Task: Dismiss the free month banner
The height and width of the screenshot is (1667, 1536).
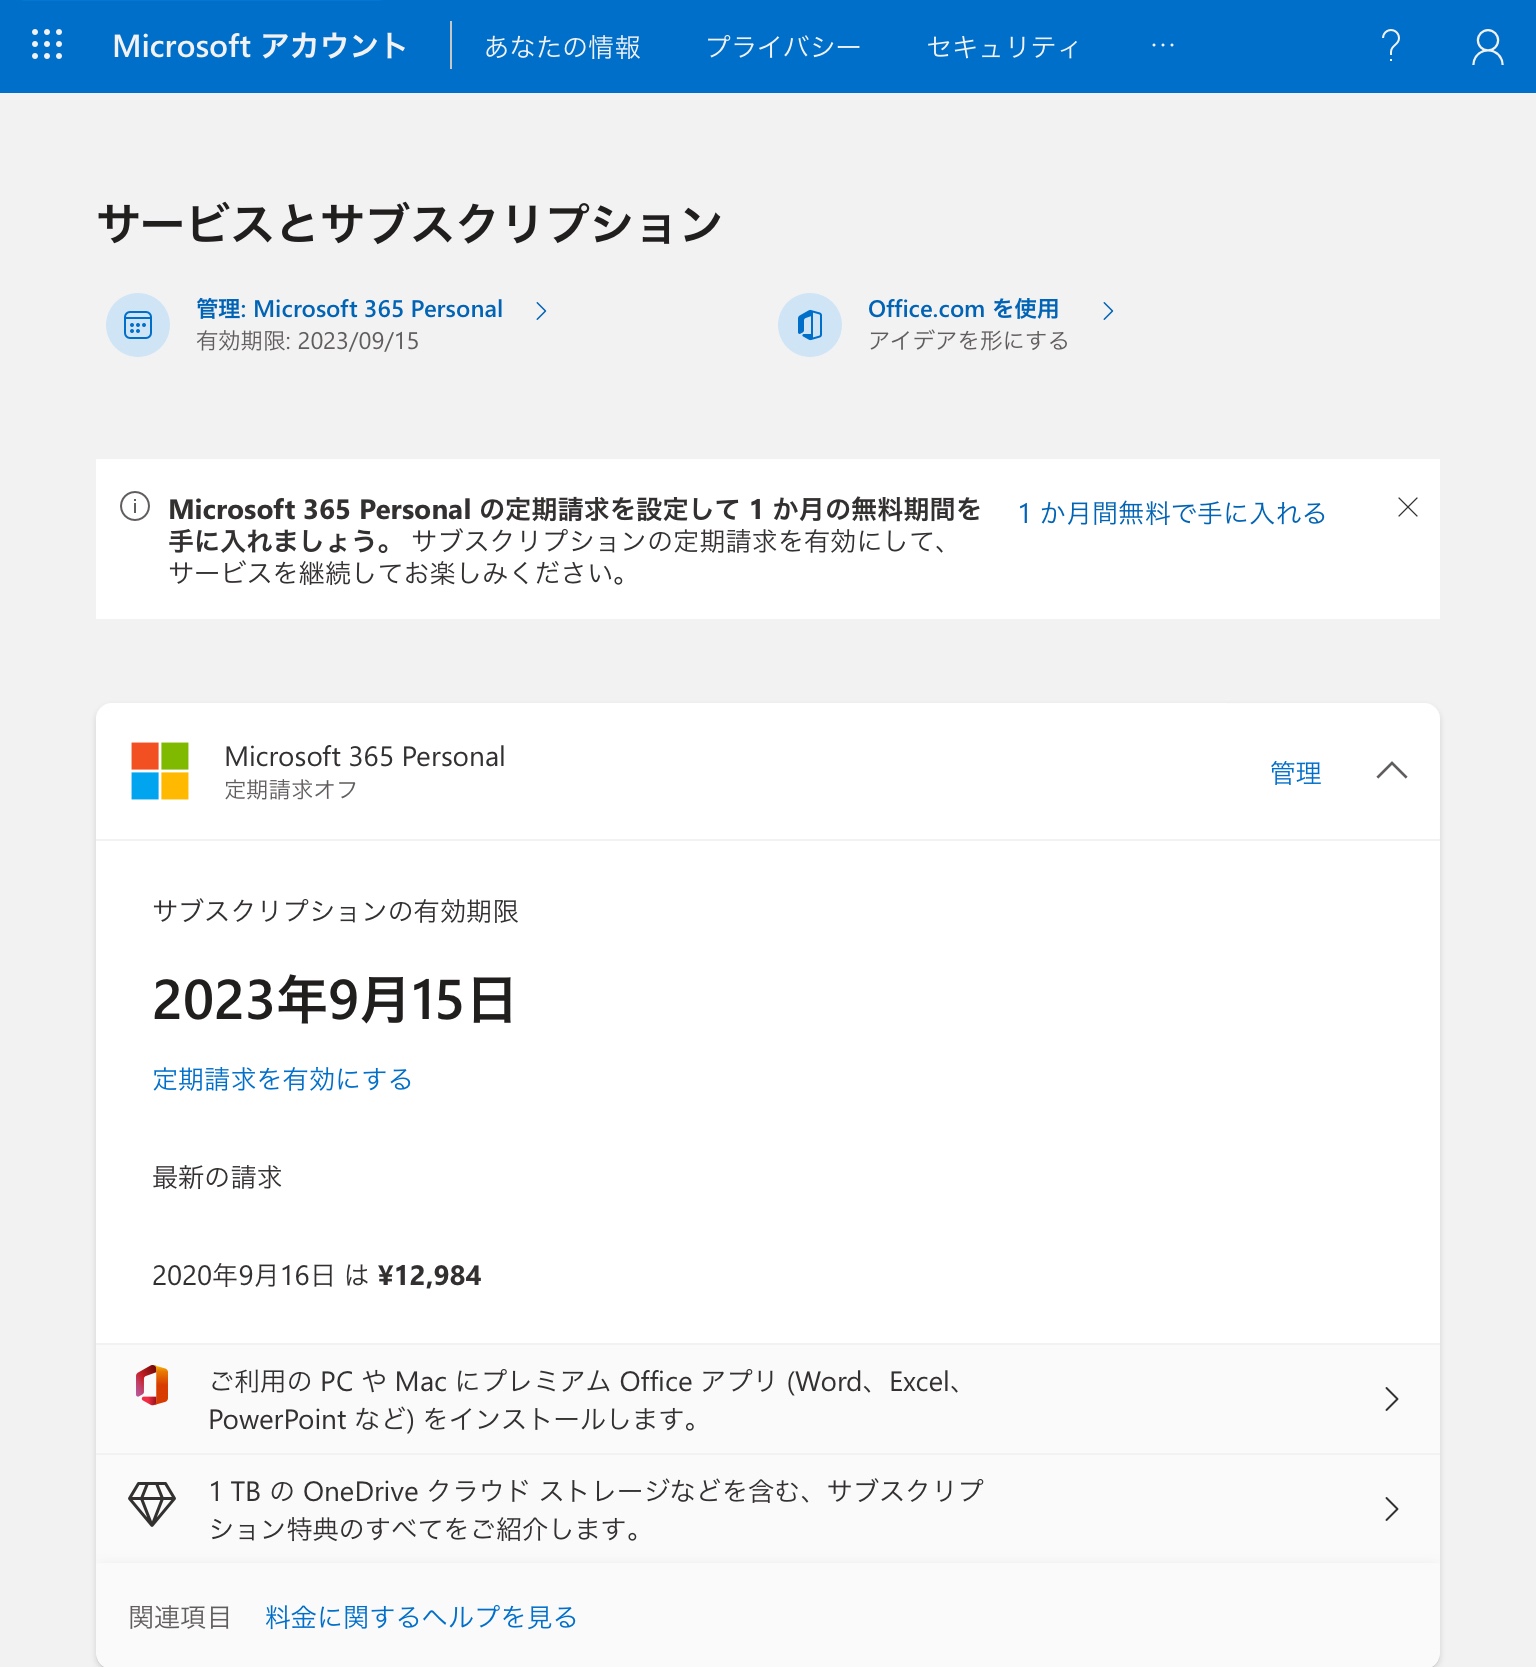Action: tap(1408, 507)
